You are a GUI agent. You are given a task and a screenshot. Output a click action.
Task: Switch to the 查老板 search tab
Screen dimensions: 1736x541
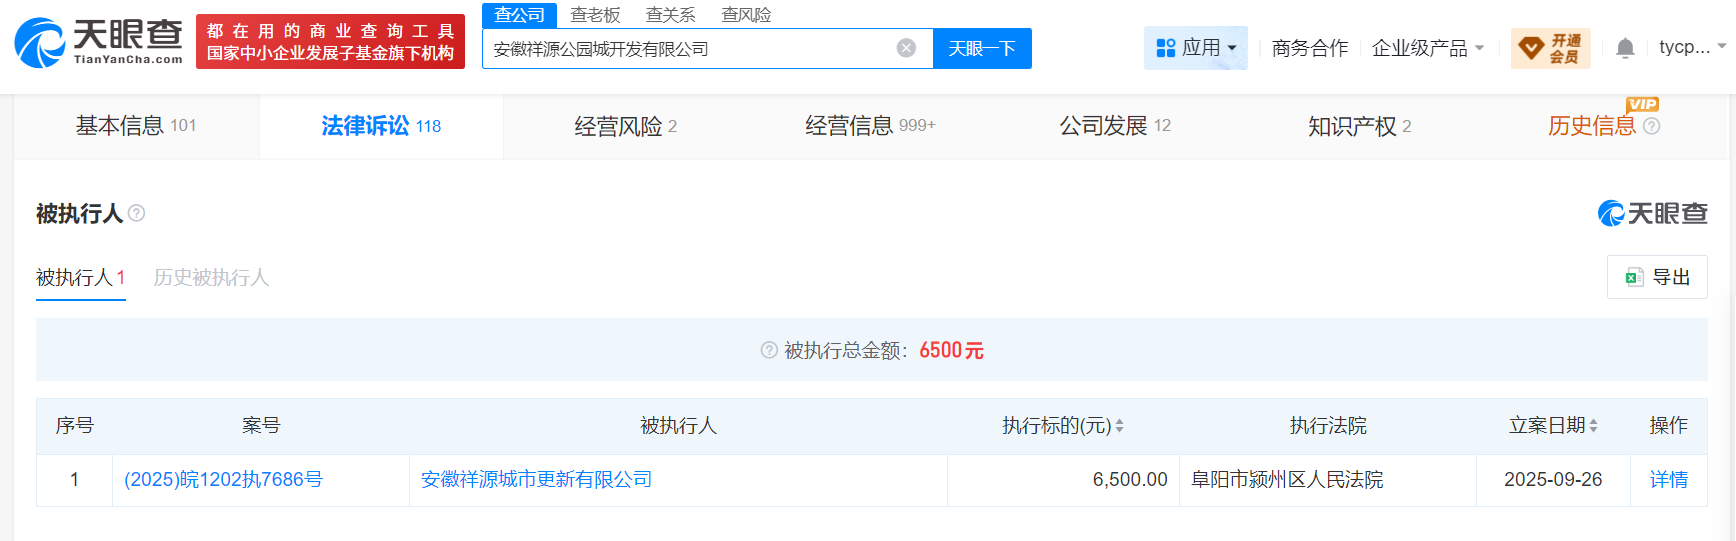(595, 15)
